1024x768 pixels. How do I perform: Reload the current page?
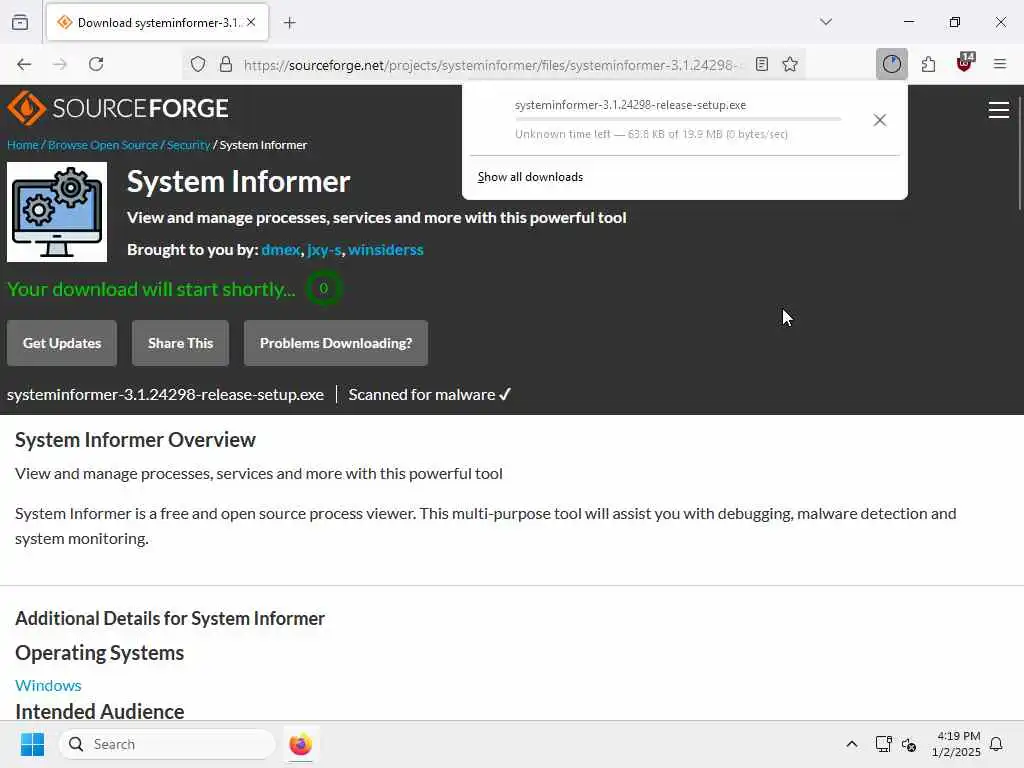coord(96,64)
